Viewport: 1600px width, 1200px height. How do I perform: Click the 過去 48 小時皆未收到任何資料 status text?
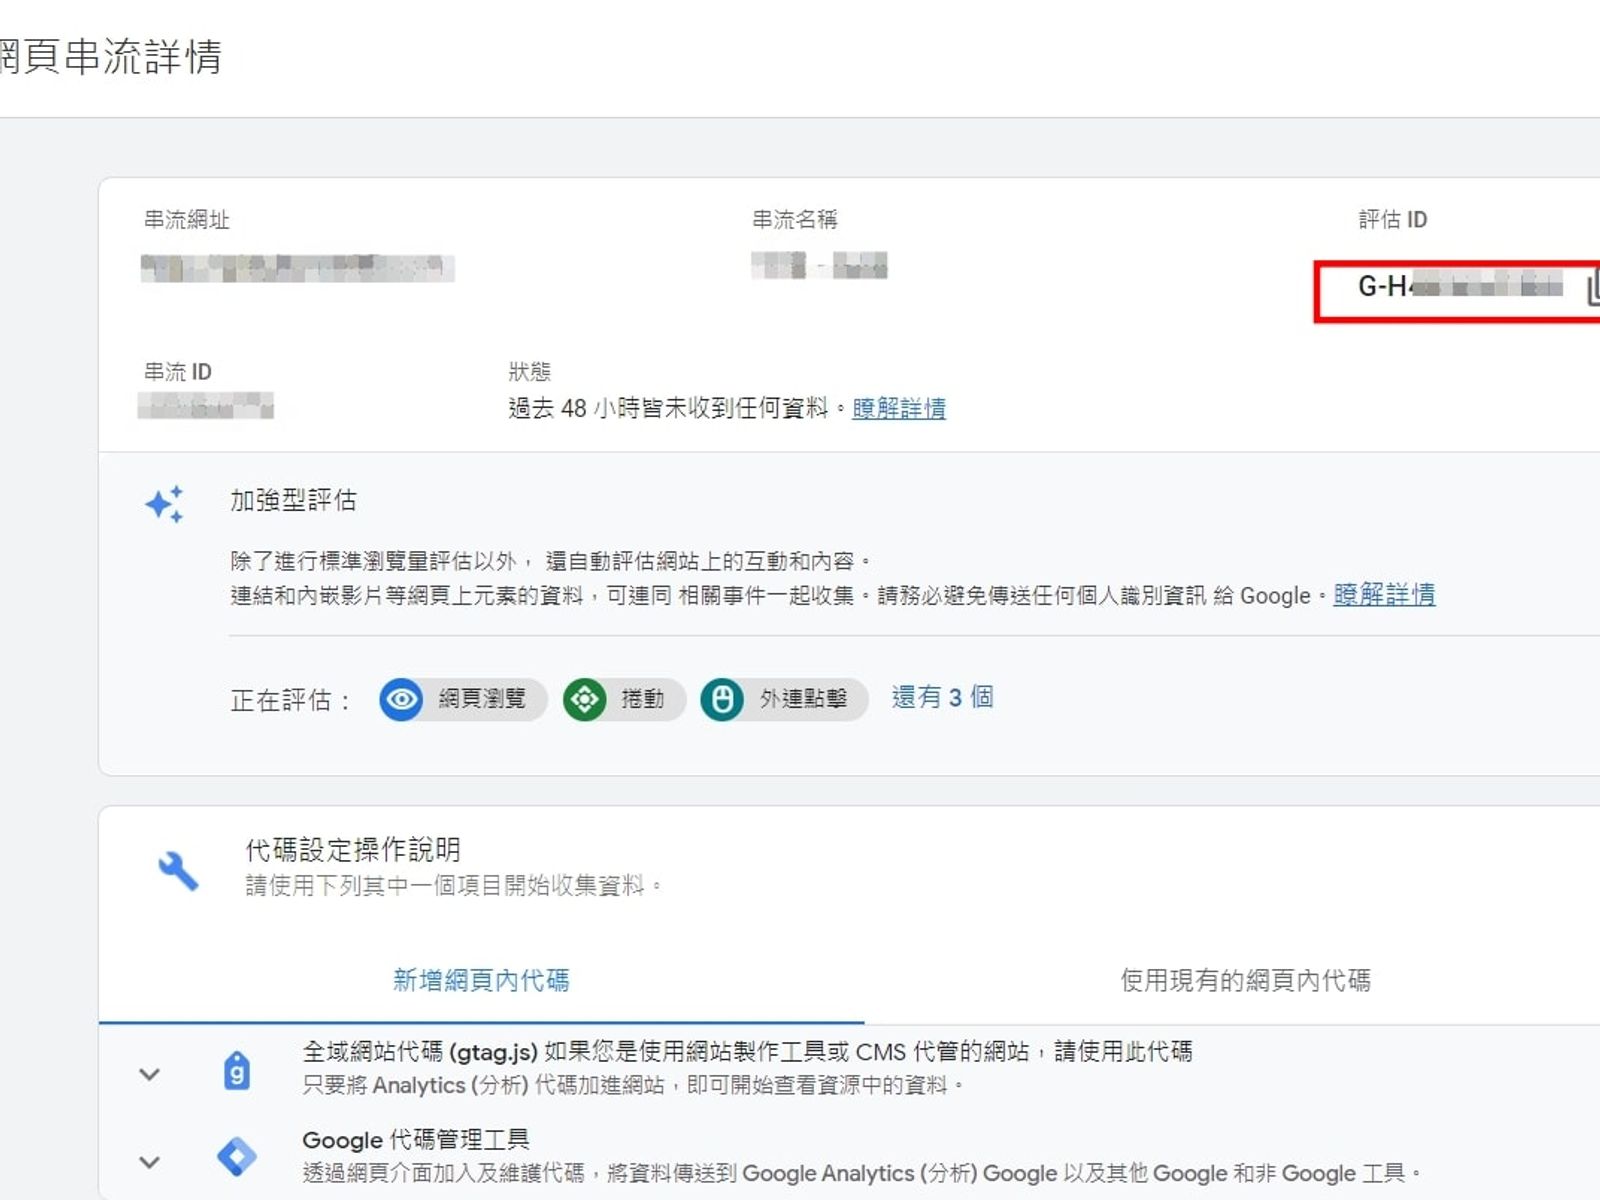point(669,408)
